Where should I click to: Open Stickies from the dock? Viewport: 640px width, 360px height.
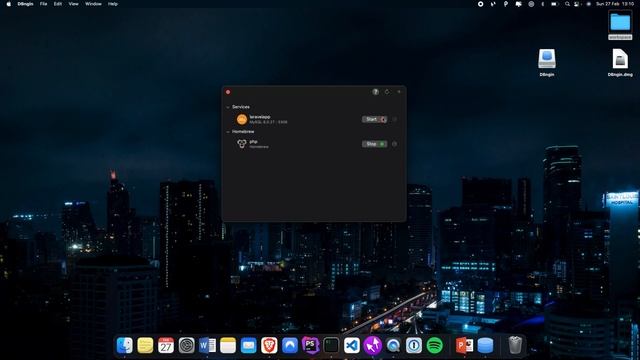pyautogui.click(x=145, y=346)
